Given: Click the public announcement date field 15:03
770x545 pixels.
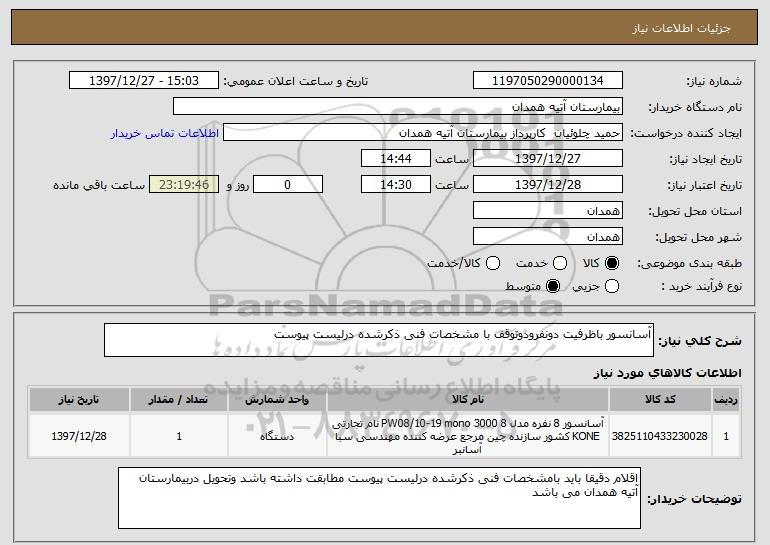Looking at the screenshot, I should click(144, 81).
